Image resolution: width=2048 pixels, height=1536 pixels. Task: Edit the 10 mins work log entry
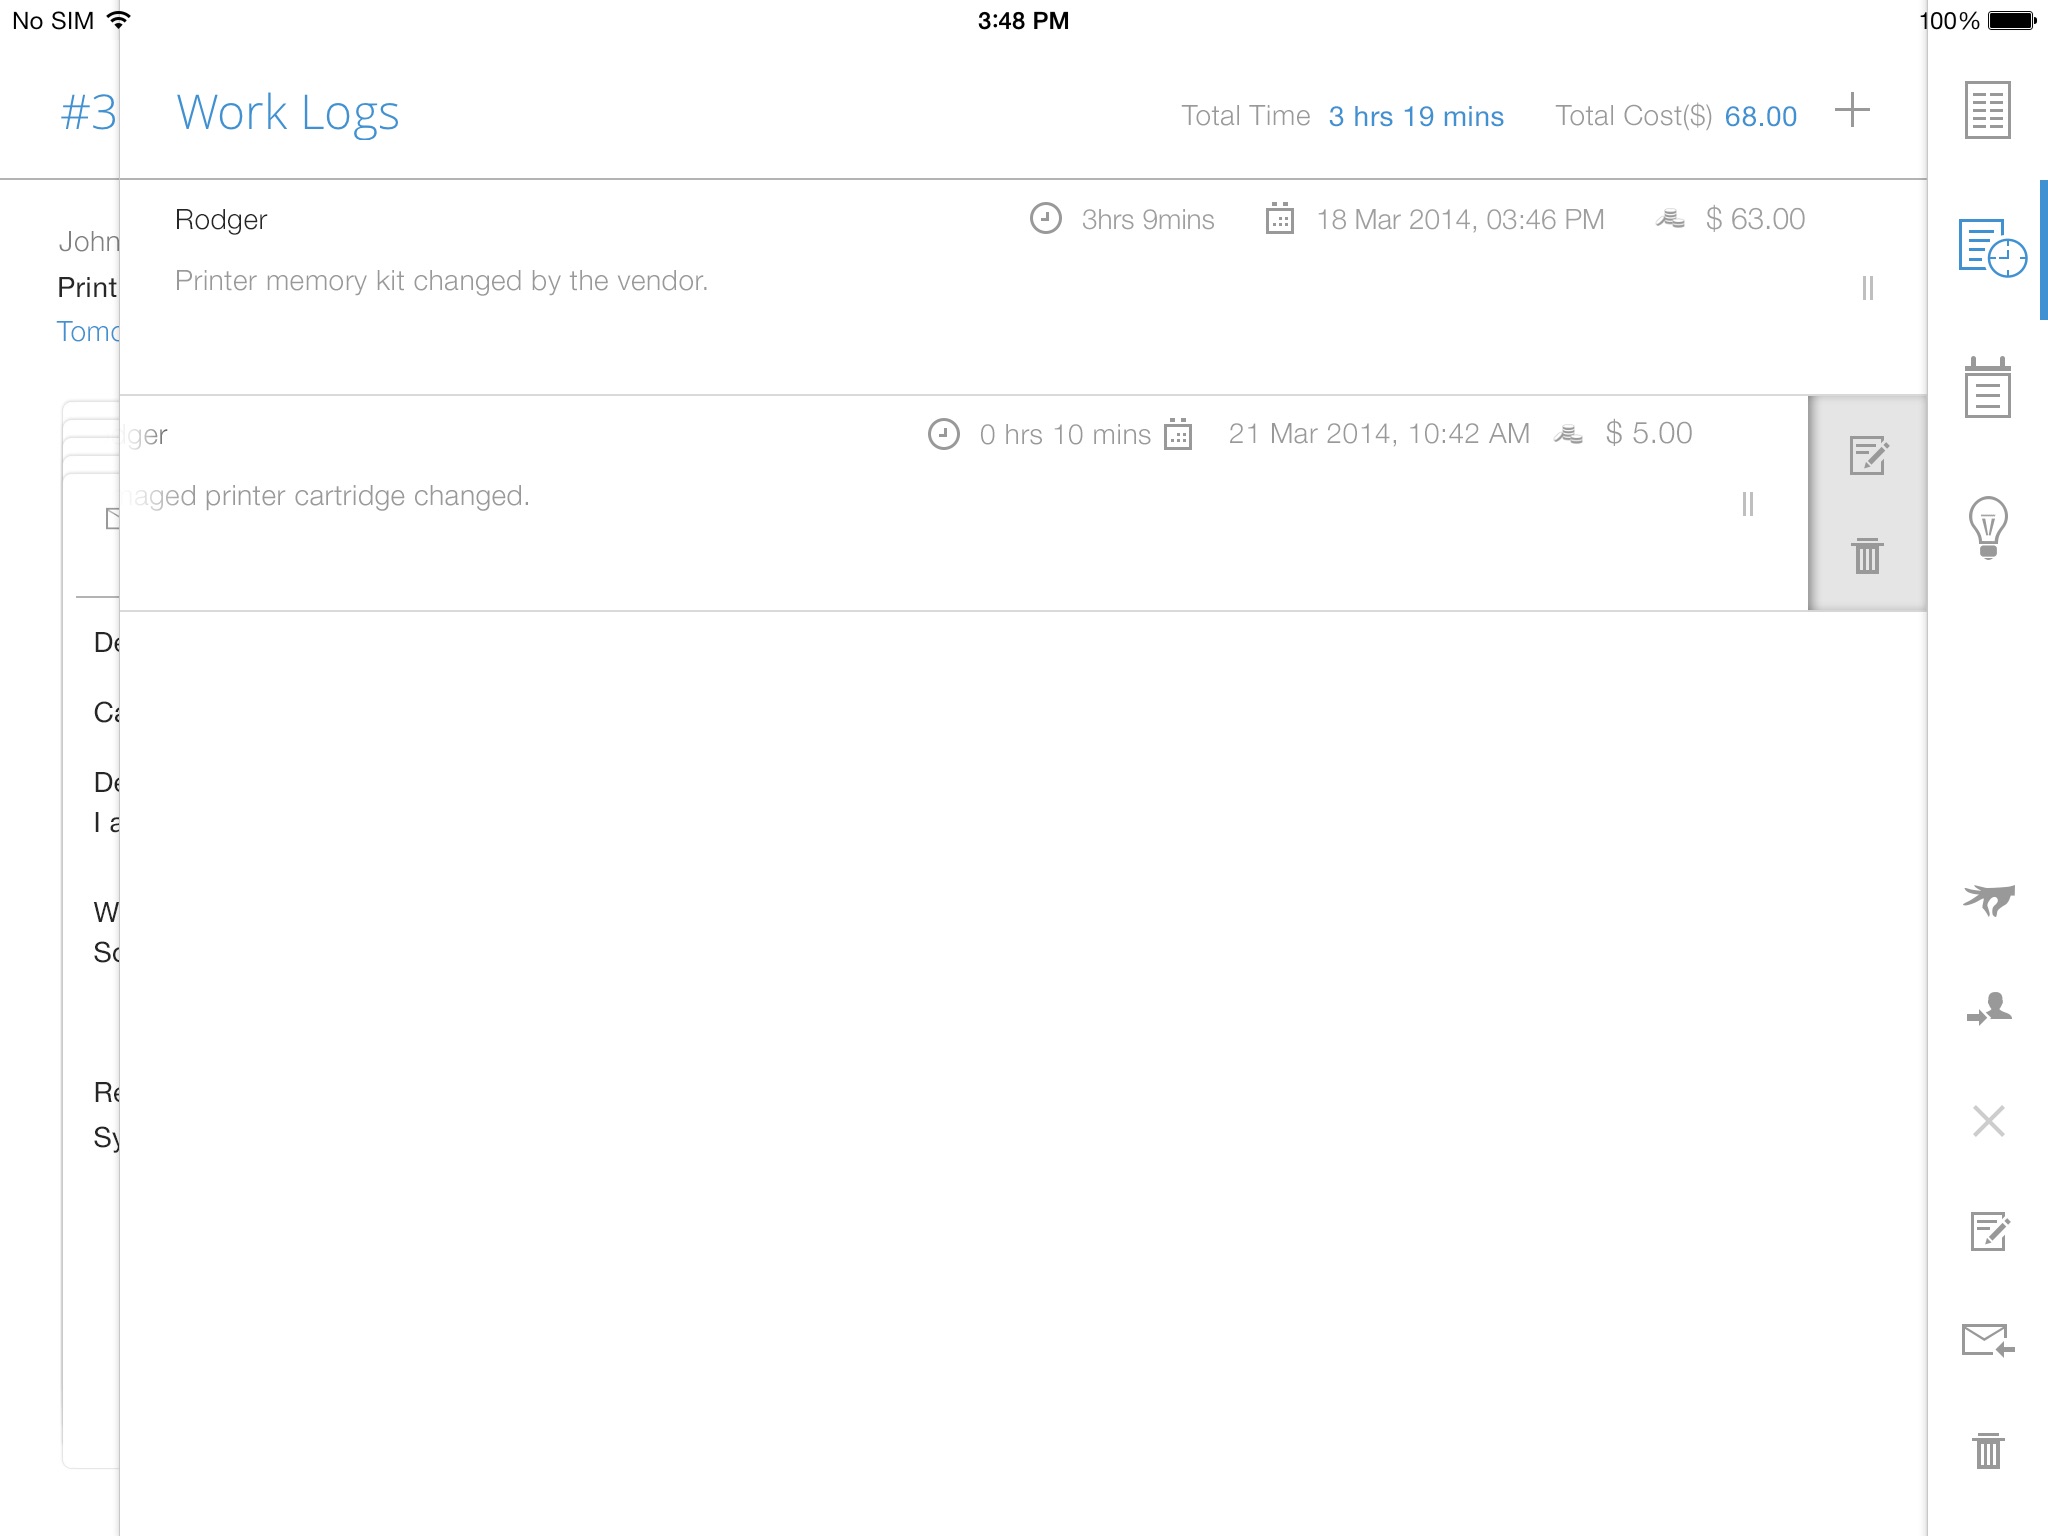1868,455
